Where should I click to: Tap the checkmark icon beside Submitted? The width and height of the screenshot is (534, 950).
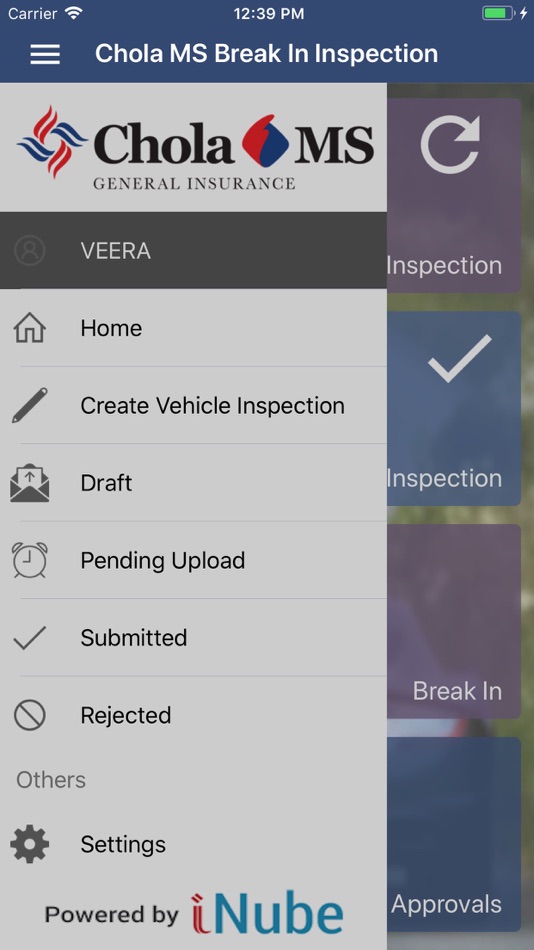(x=30, y=638)
